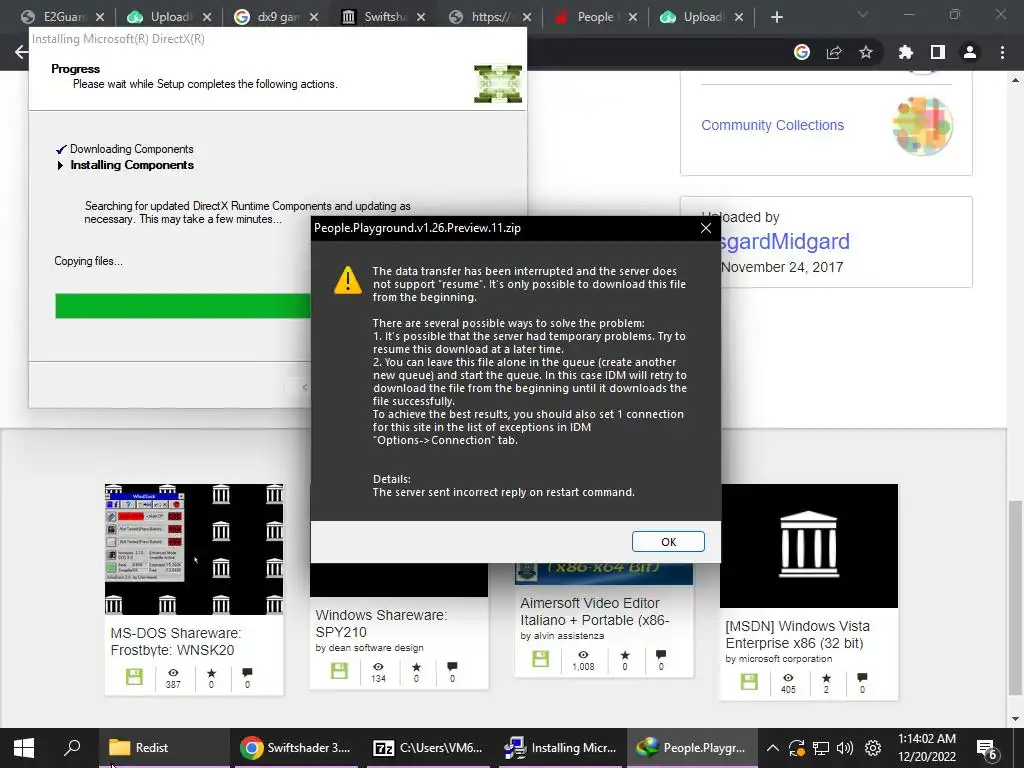This screenshot has height=768, width=1024.
Task: Click the network tray icon
Action: tap(821, 748)
